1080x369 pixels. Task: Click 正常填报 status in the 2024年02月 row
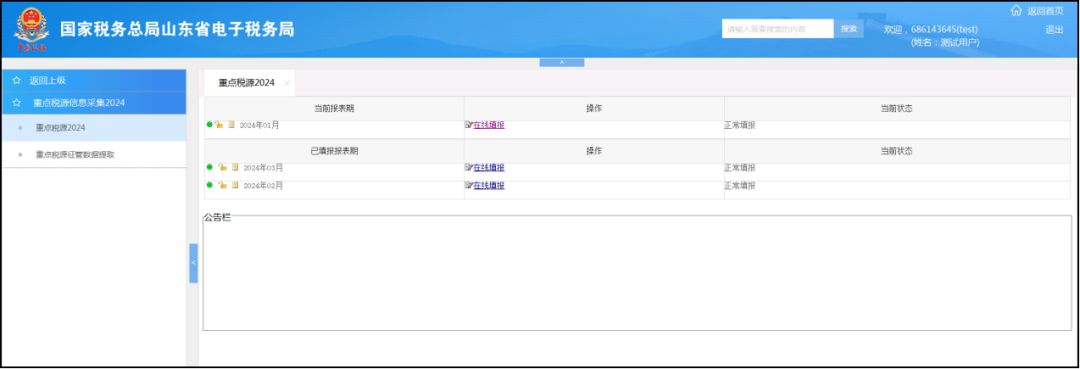[740, 185]
